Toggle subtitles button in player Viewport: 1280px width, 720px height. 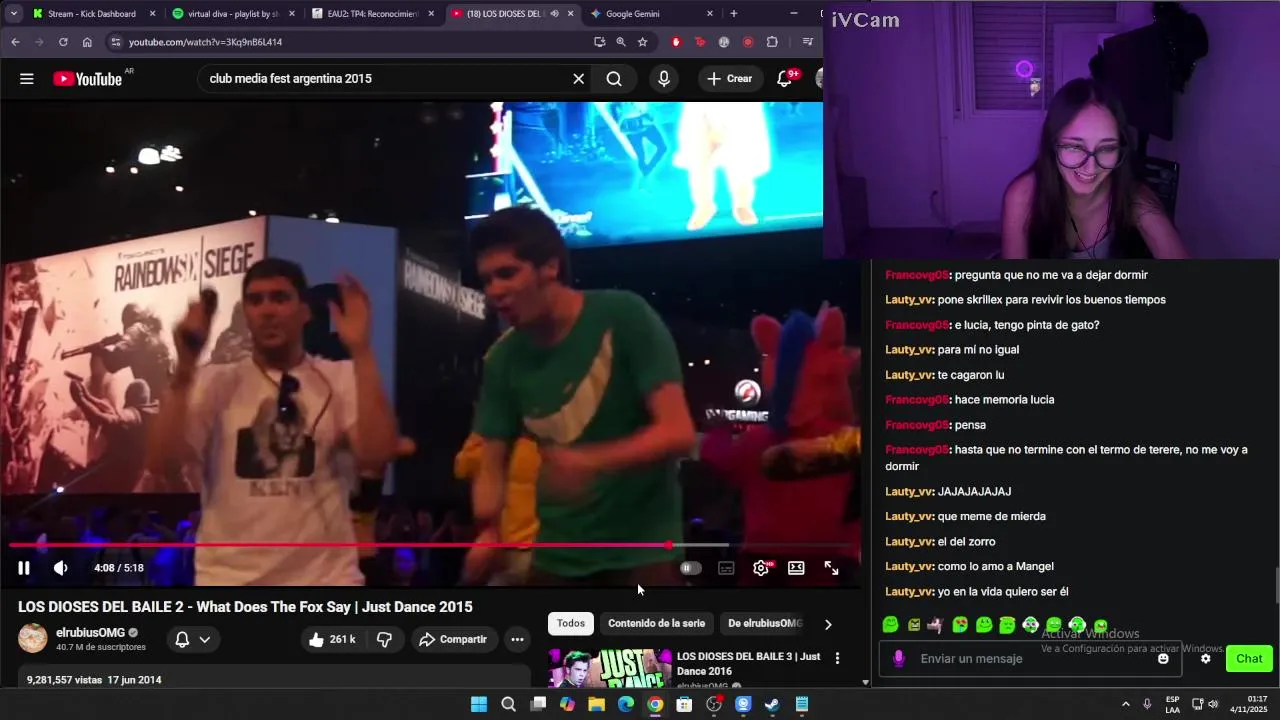tap(726, 568)
